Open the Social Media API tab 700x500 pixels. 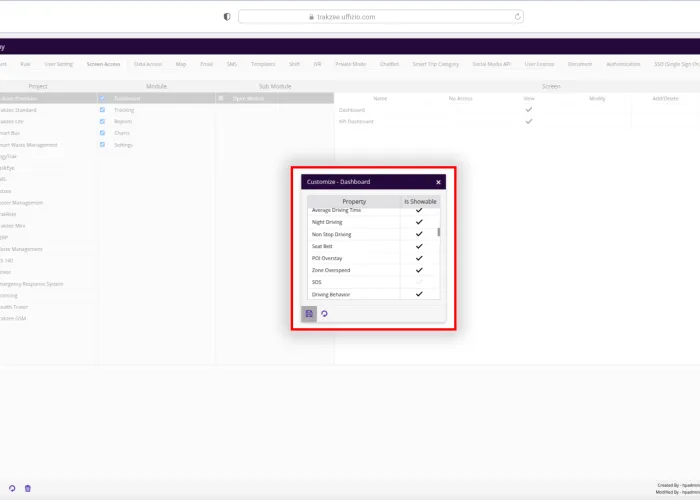(x=492, y=63)
